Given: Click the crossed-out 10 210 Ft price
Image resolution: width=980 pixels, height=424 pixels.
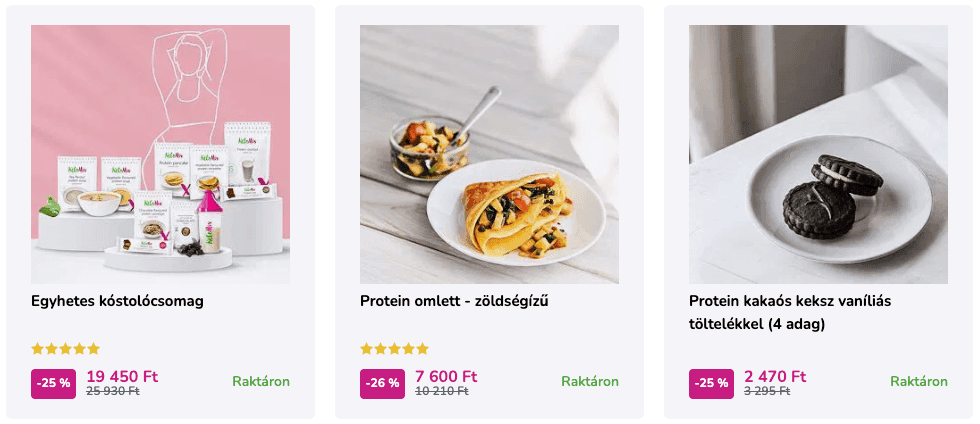Looking at the screenshot, I should (441, 392).
